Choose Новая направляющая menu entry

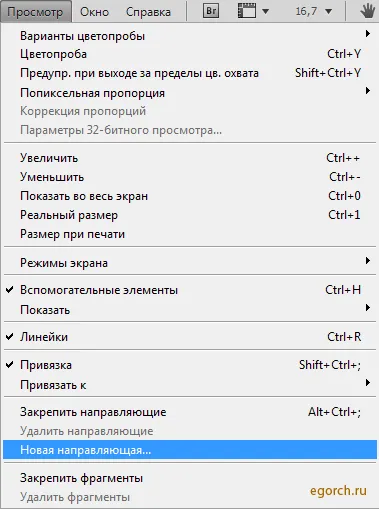tap(190, 450)
